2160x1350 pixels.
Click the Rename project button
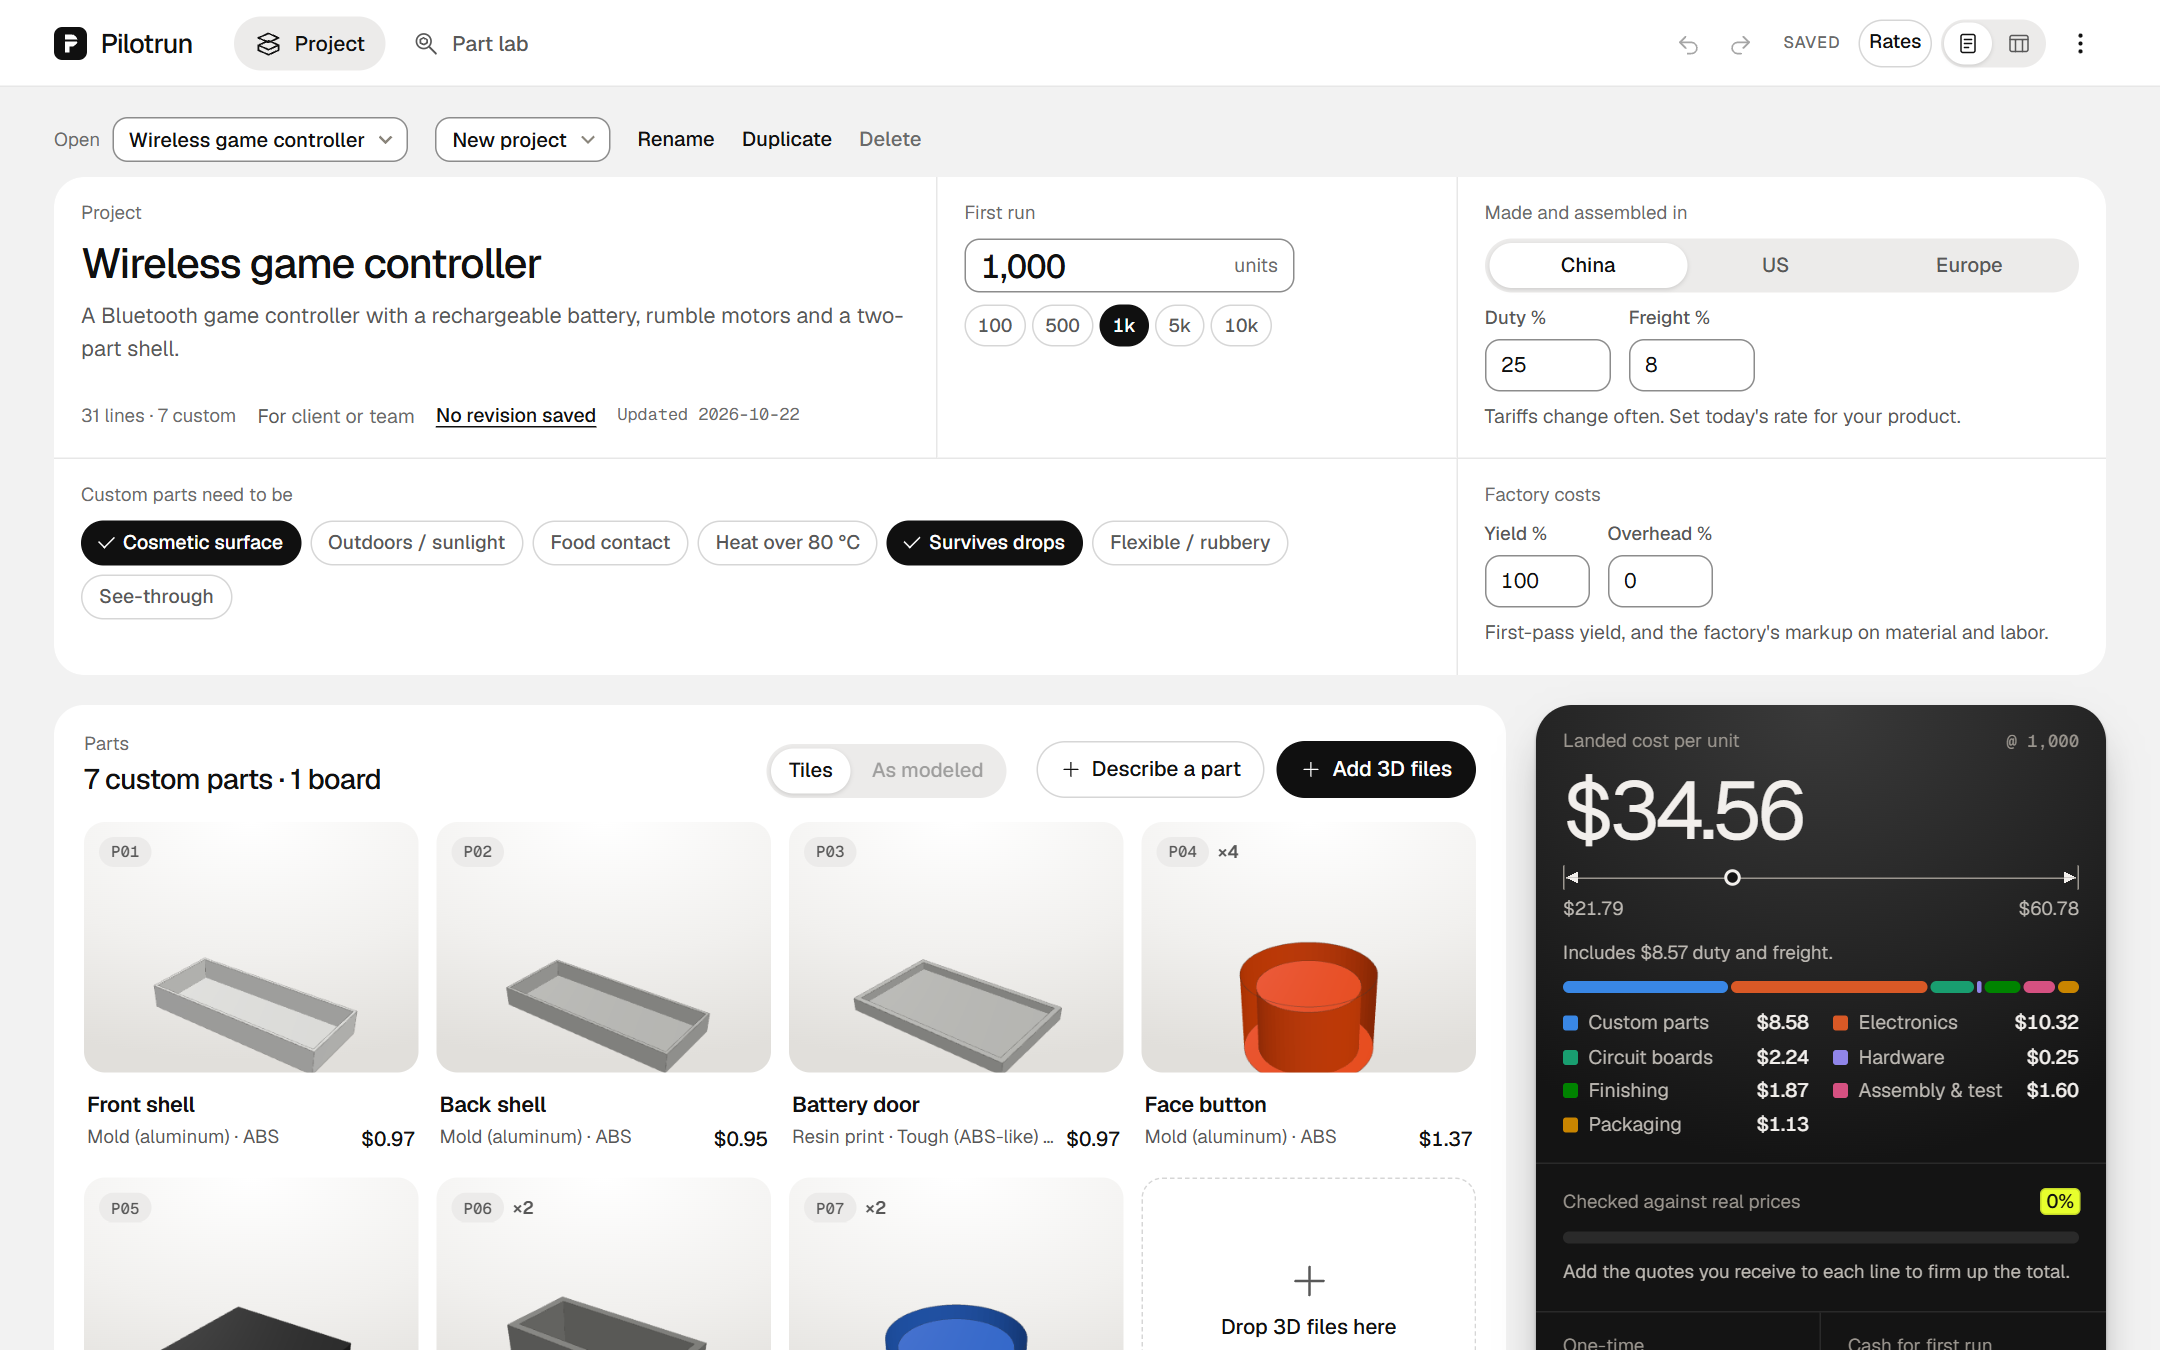coord(676,139)
